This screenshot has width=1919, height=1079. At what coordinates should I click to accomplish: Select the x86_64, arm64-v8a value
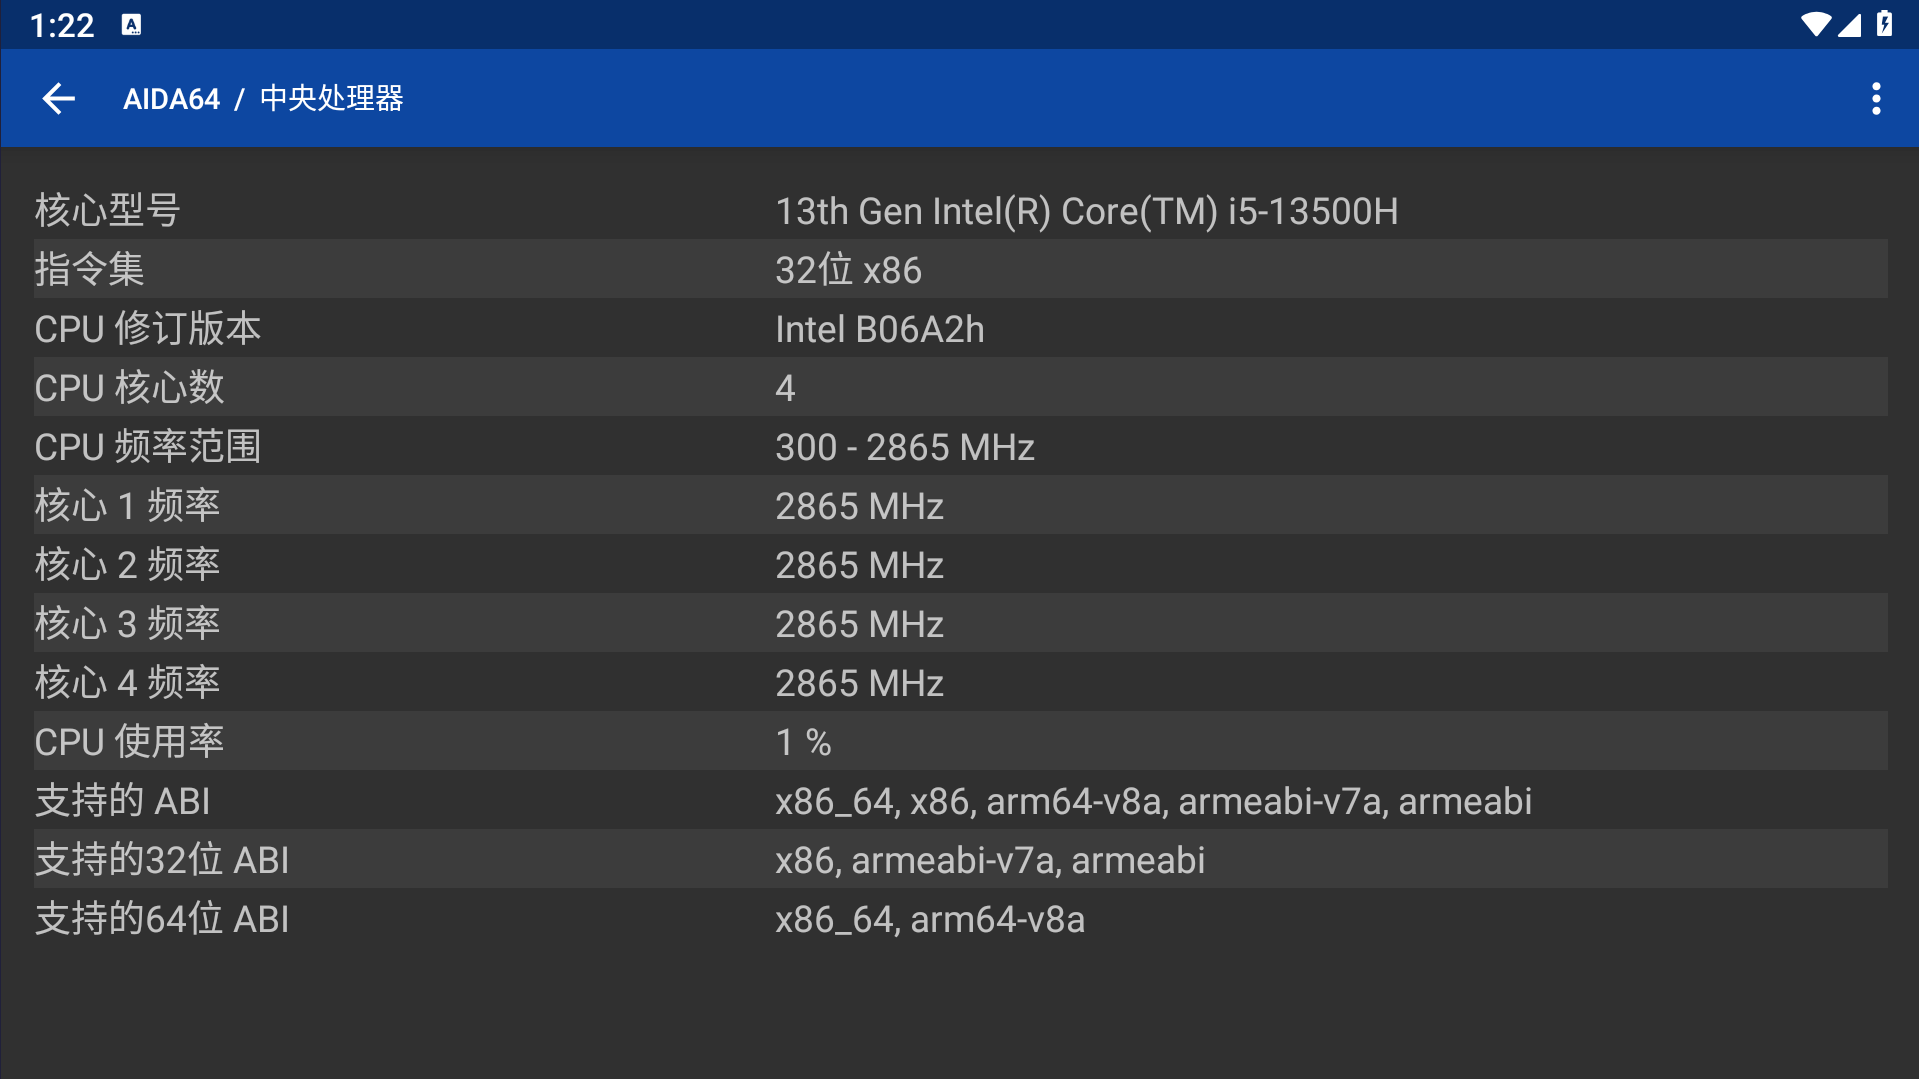point(930,919)
